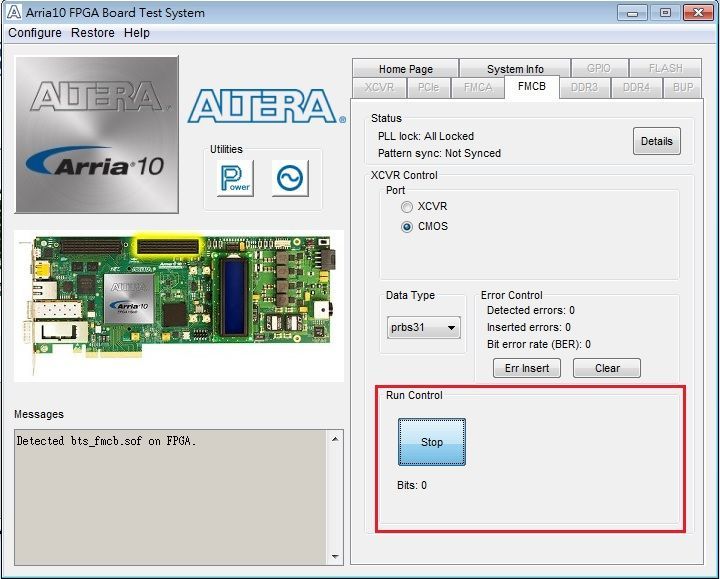Image resolution: width=720 pixels, height=579 pixels.
Task: Stop the running test
Action: coord(432,442)
